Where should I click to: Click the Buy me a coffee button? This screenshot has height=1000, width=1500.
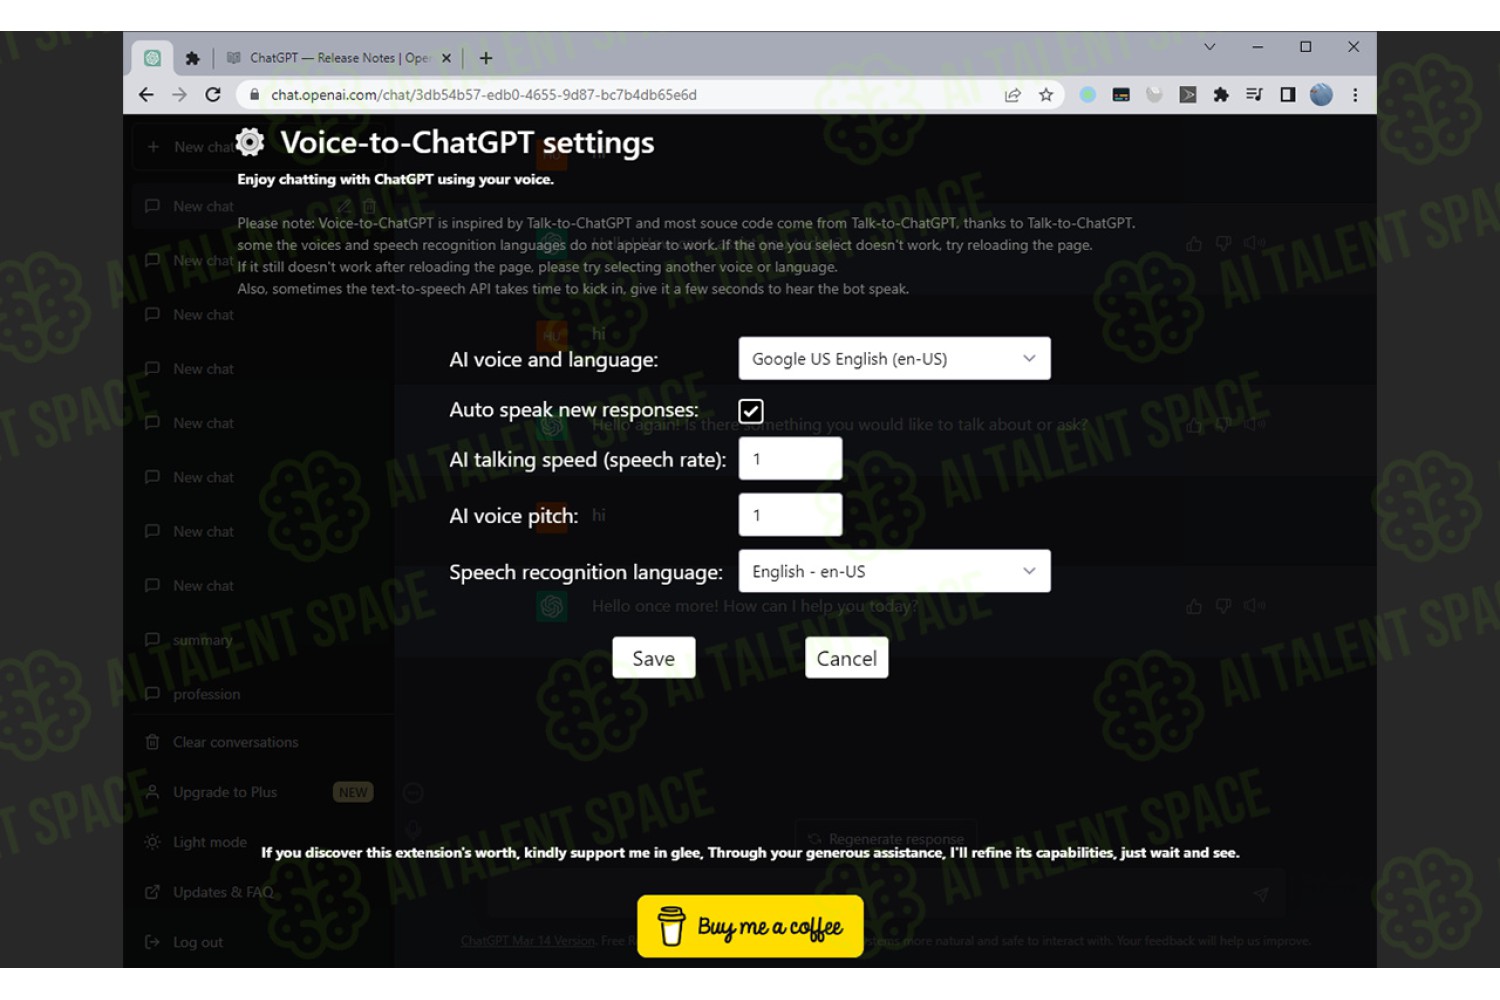tap(750, 926)
